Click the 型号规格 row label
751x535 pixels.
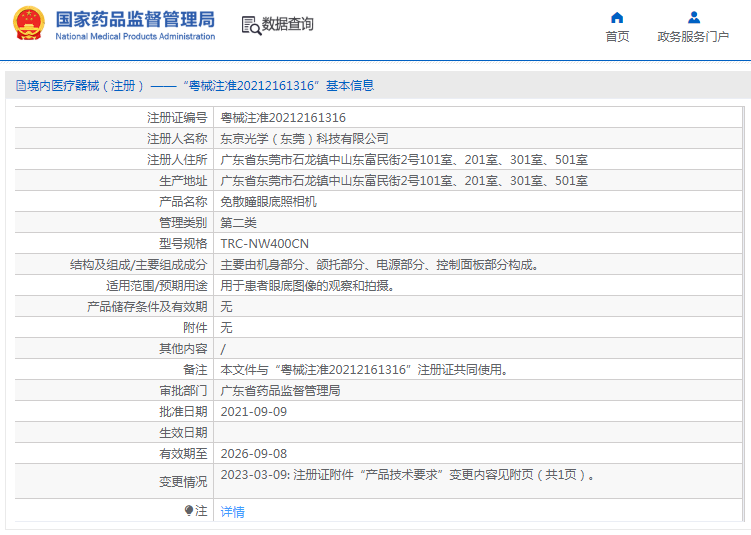(x=183, y=244)
